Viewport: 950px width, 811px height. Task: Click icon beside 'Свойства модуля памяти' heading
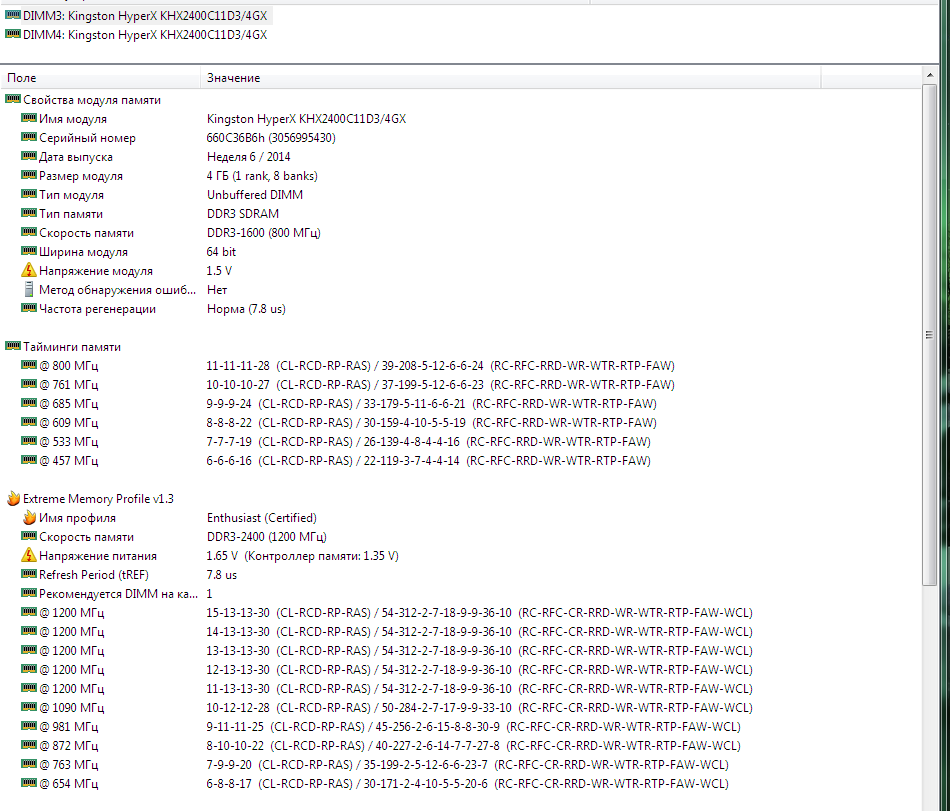(x=13, y=99)
